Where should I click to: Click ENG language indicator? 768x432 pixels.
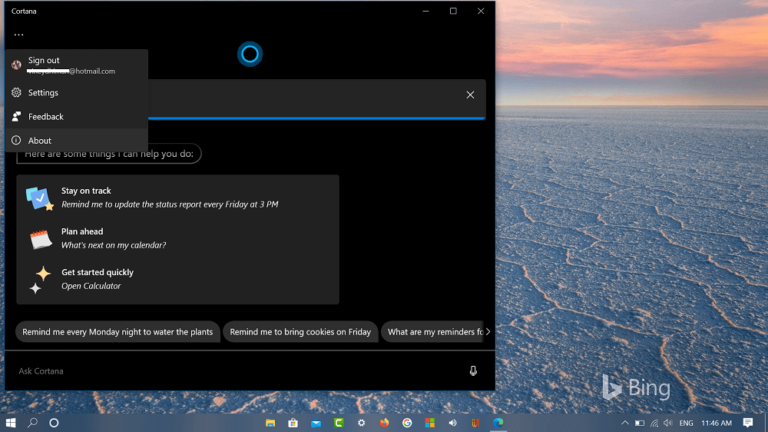click(x=686, y=423)
